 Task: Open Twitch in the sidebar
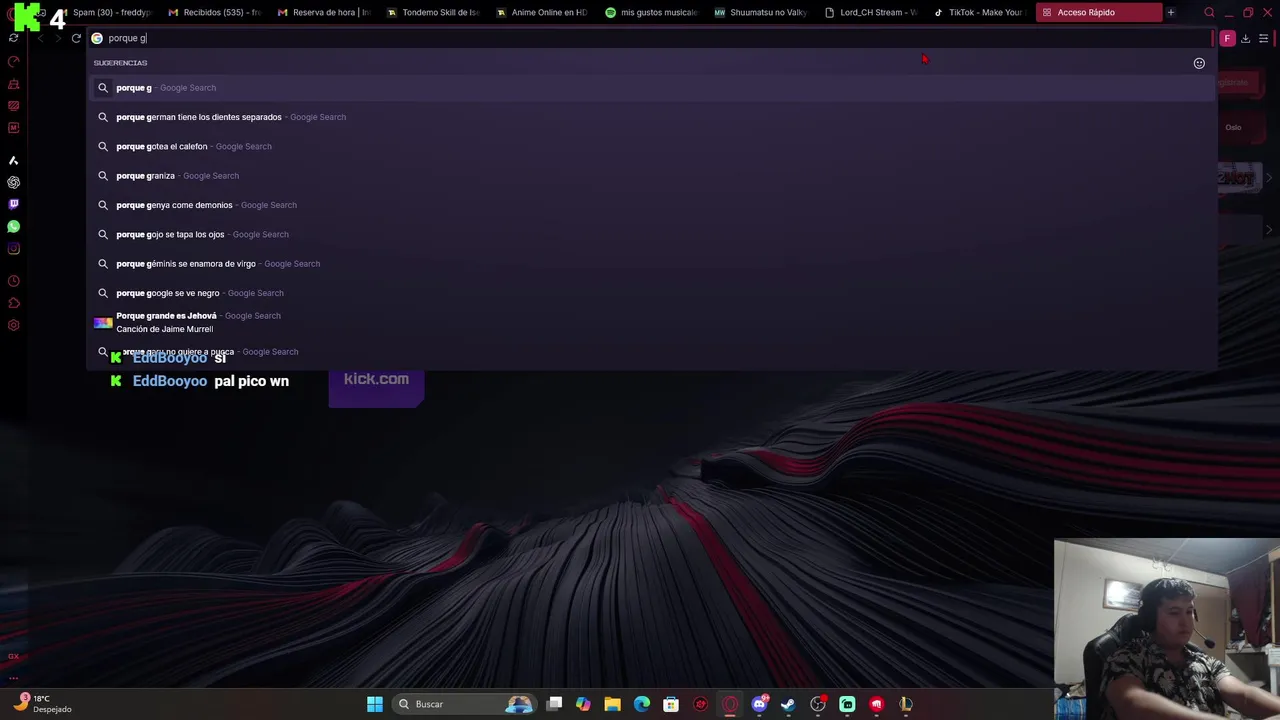pyautogui.click(x=13, y=204)
